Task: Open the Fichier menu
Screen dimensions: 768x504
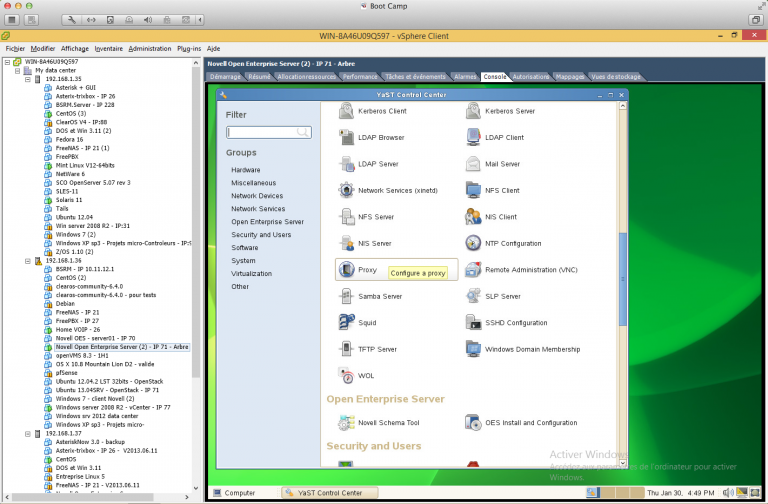Action: tap(15, 48)
